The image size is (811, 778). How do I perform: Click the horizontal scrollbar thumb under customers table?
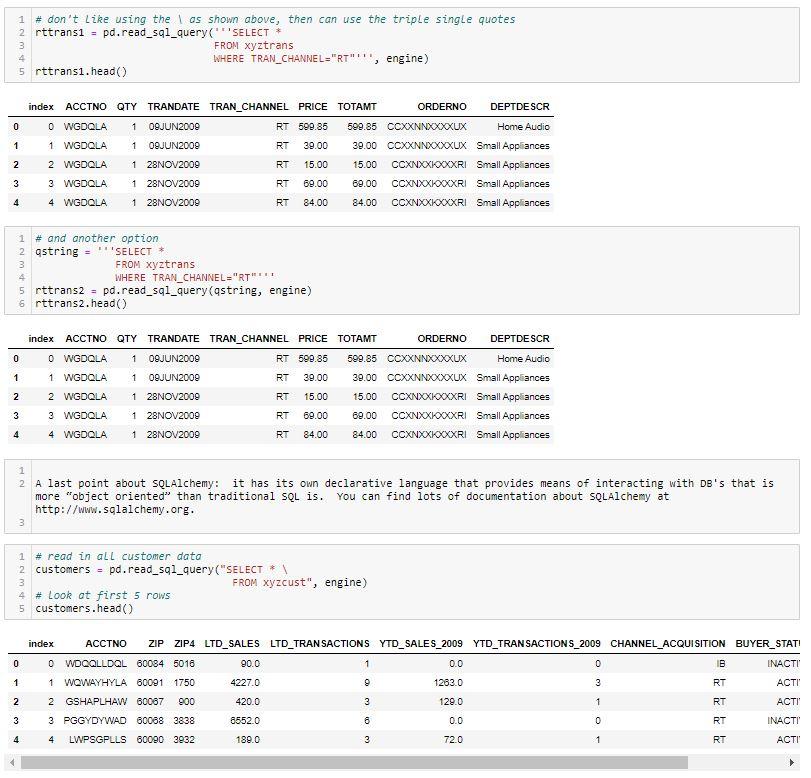354,762
